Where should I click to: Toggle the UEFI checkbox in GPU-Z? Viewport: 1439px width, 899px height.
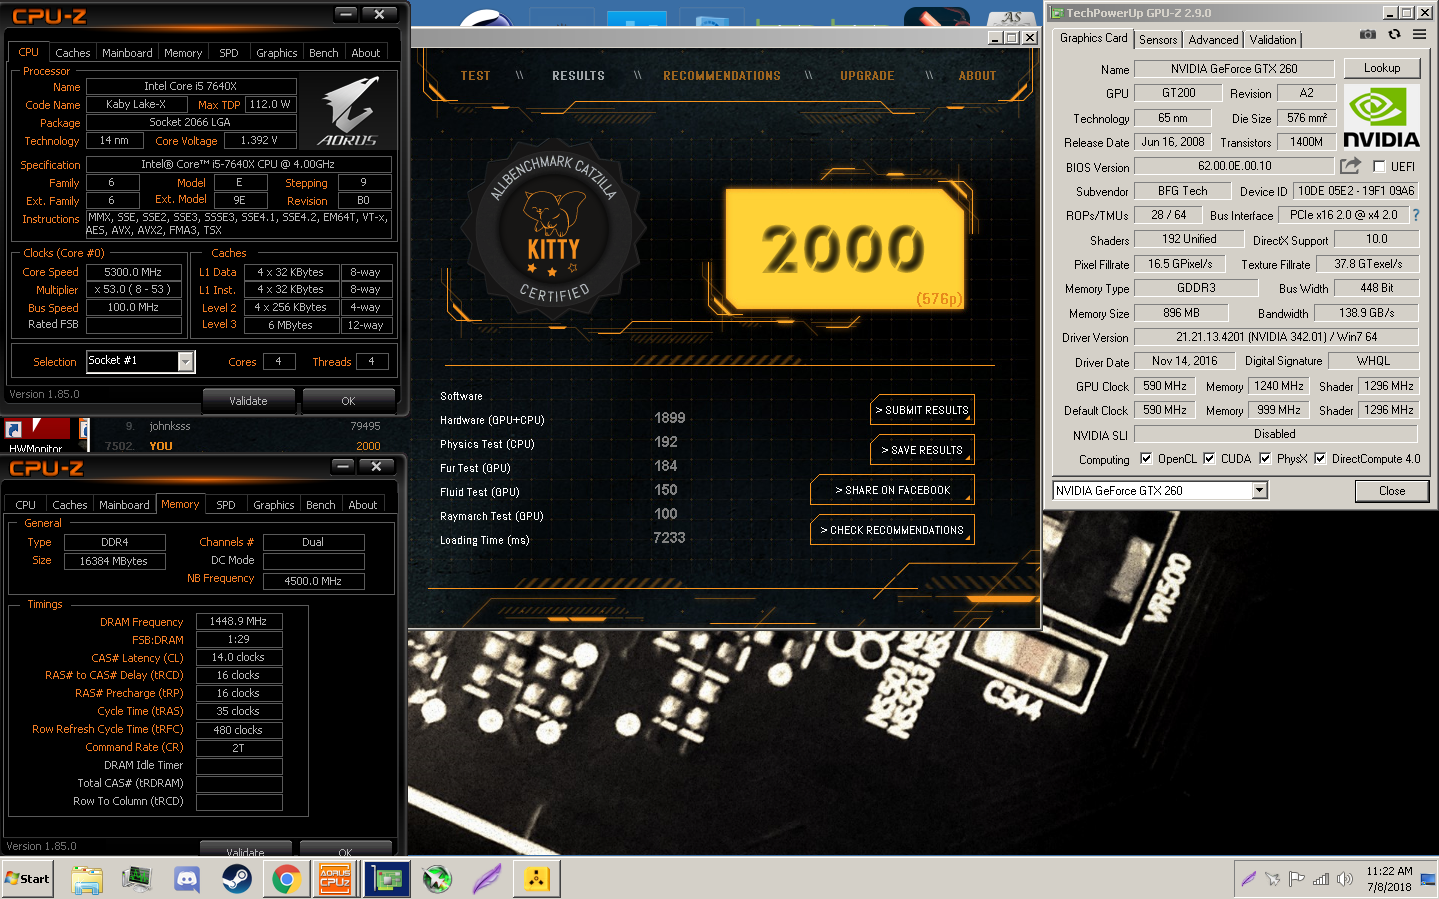coord(1379,167)
